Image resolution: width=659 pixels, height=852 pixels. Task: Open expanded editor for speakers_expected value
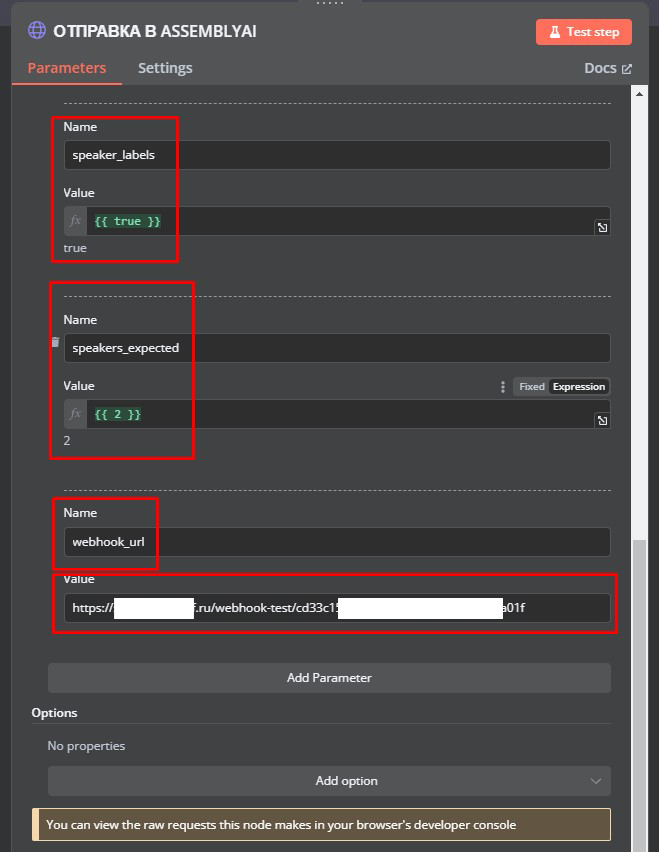(x=602, y=421)
